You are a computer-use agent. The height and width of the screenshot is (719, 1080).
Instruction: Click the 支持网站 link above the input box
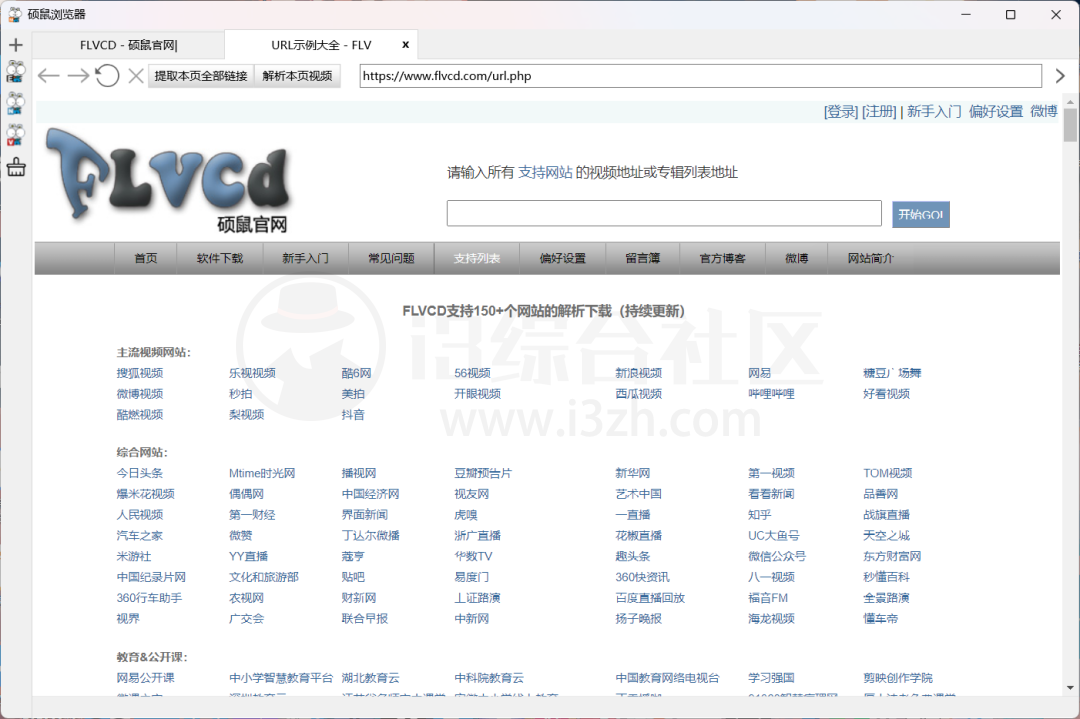(545, 172)
